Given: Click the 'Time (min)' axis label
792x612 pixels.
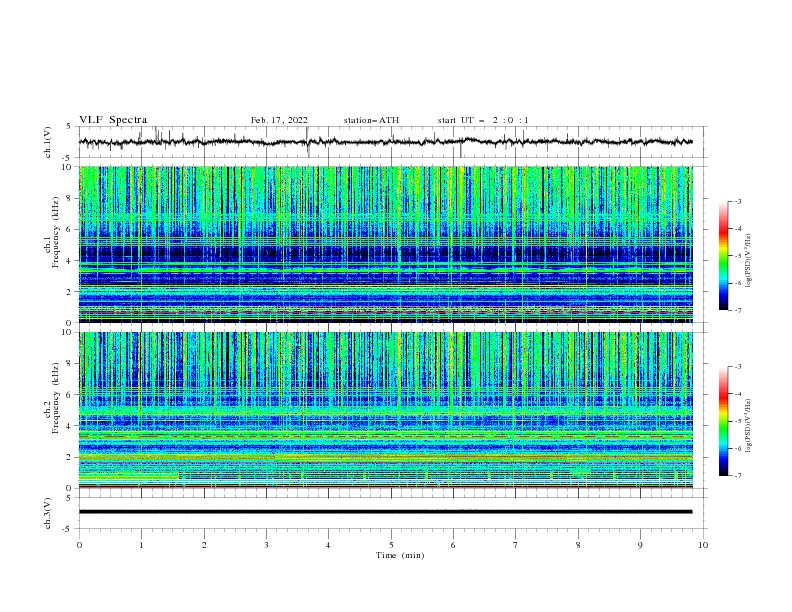Looking at the screenshot, I should (400, 555).
